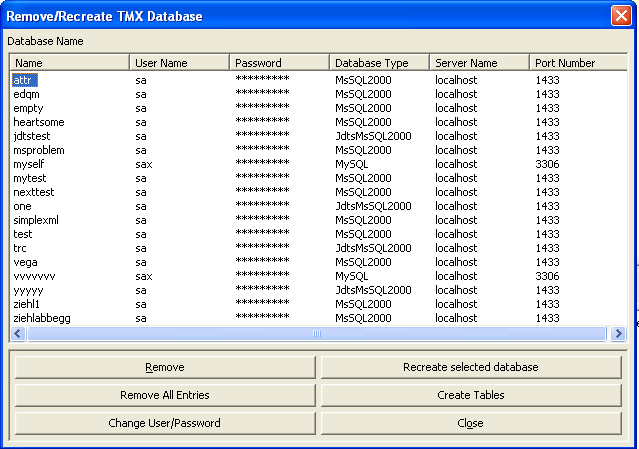Viewport: 639px width, 449px height.
Task: Click the horizontal scrollbar thumb
Action: tap(317, 334)
